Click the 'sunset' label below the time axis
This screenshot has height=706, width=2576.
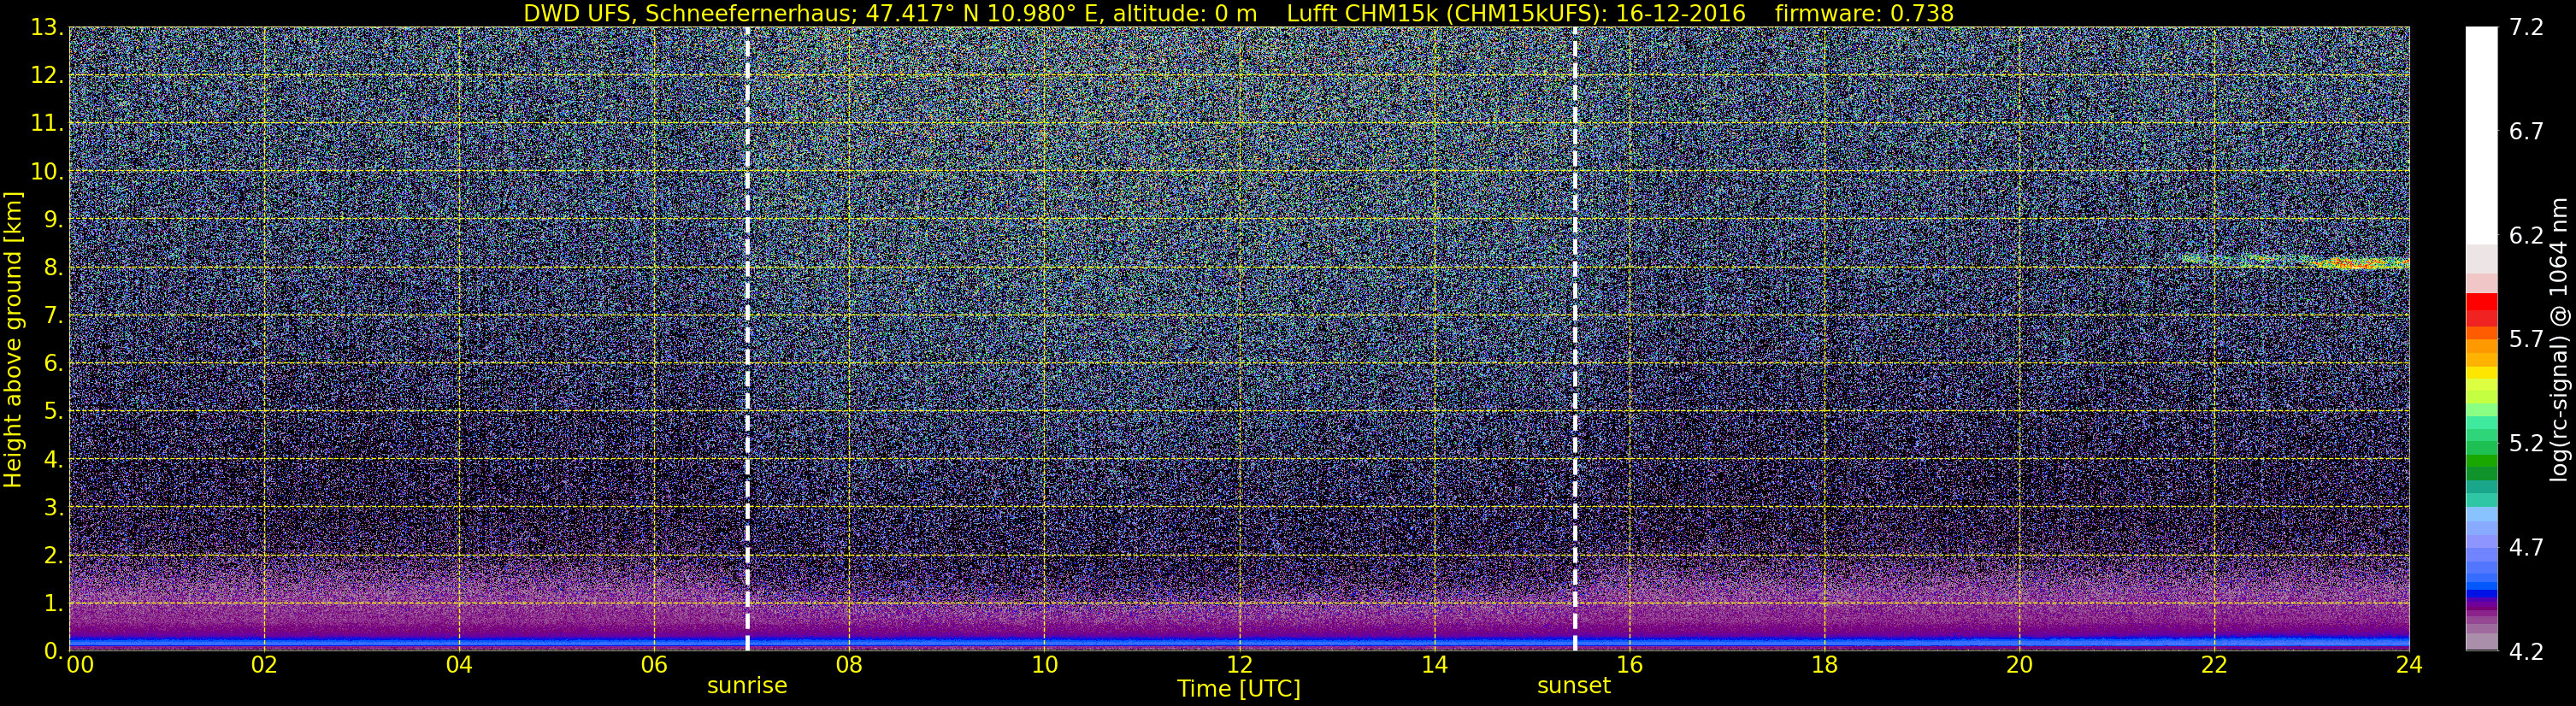pos(1574,686)
